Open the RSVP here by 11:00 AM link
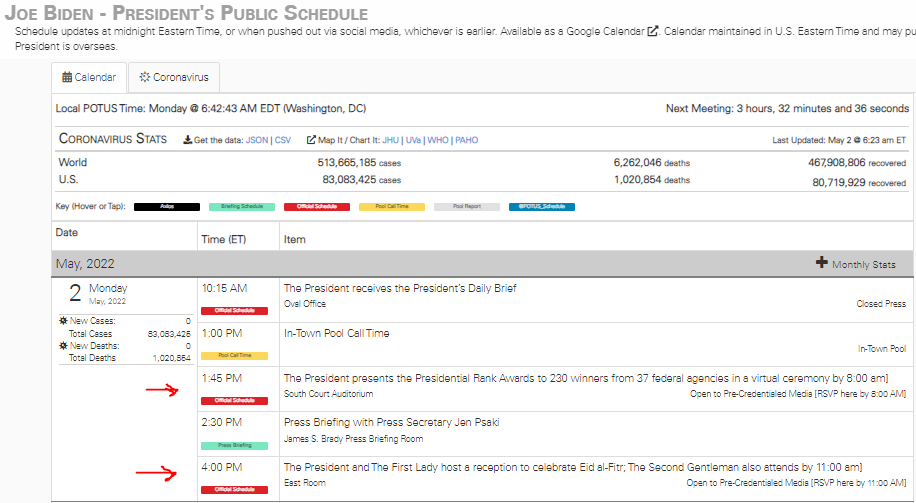The image size is (916, 503). [x=859, y=483]
